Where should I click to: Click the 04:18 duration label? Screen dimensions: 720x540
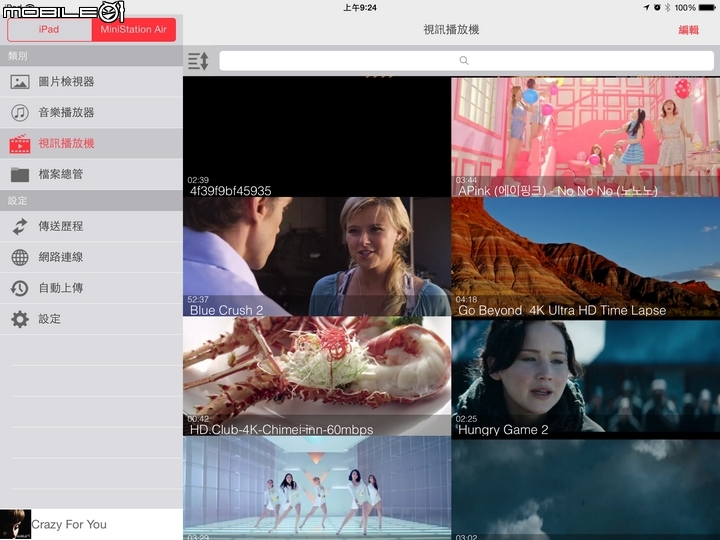pyautogui.click(x=466, y=299)
